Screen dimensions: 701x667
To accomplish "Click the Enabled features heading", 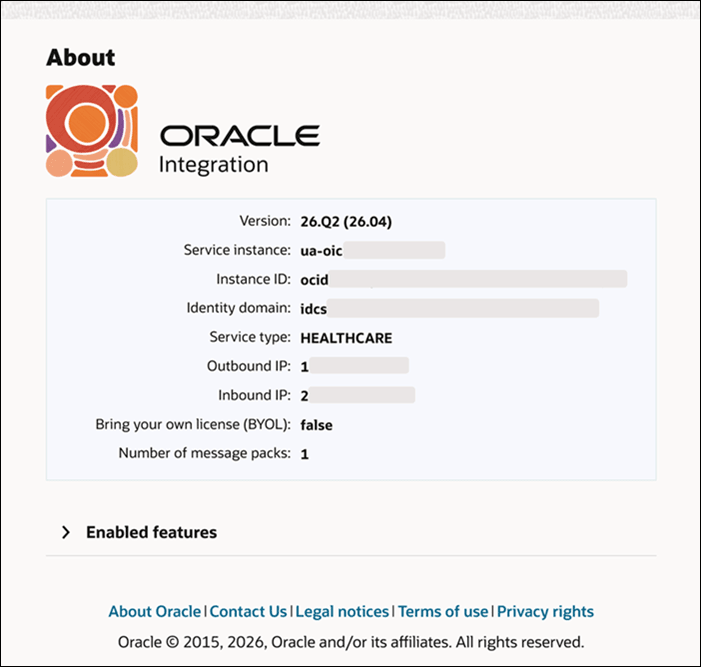I will (151, 532).
